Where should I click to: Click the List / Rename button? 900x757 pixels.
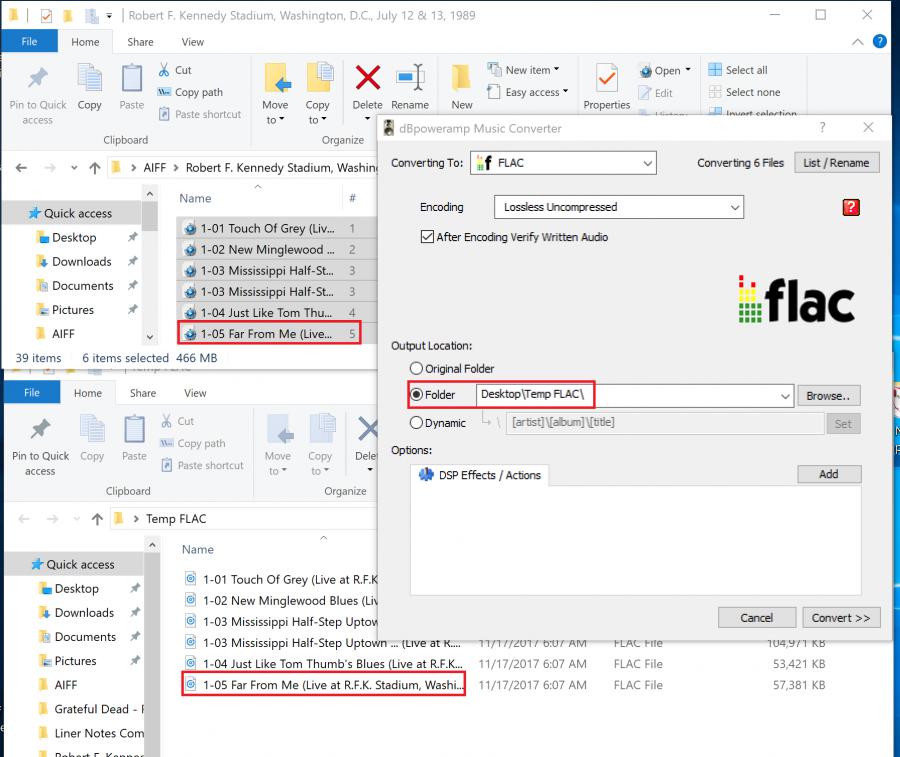coord(836,163)
